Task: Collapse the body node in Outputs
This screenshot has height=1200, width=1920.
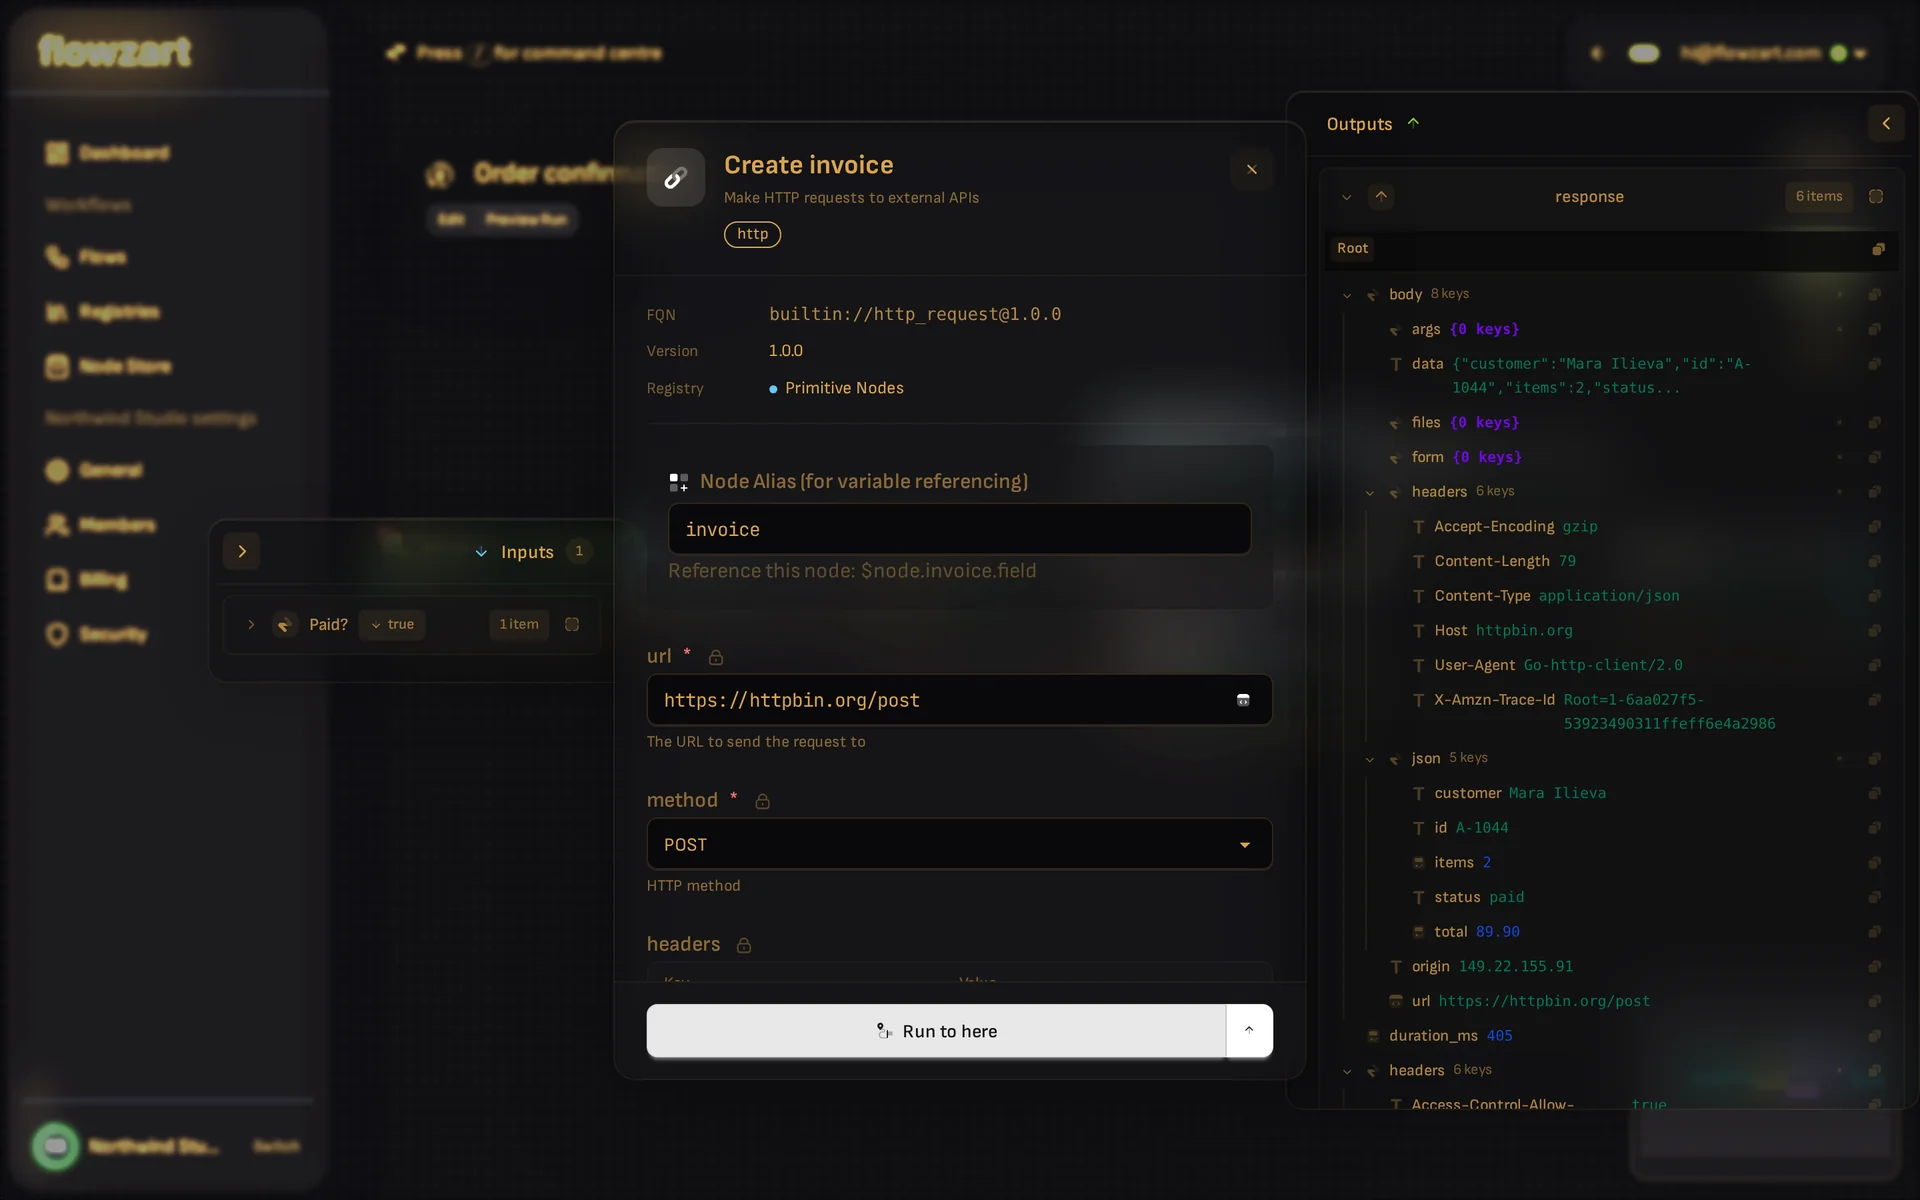Action: pyautogui.click(x=1347, y=295)
